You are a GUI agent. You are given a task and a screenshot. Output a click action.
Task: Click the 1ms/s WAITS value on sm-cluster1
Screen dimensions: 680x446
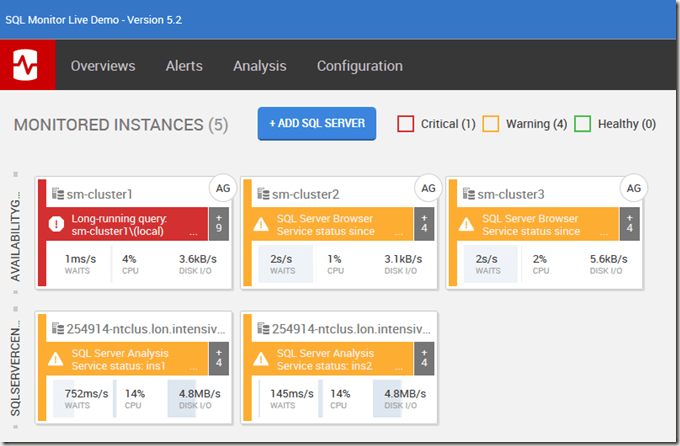click(80, 259)
